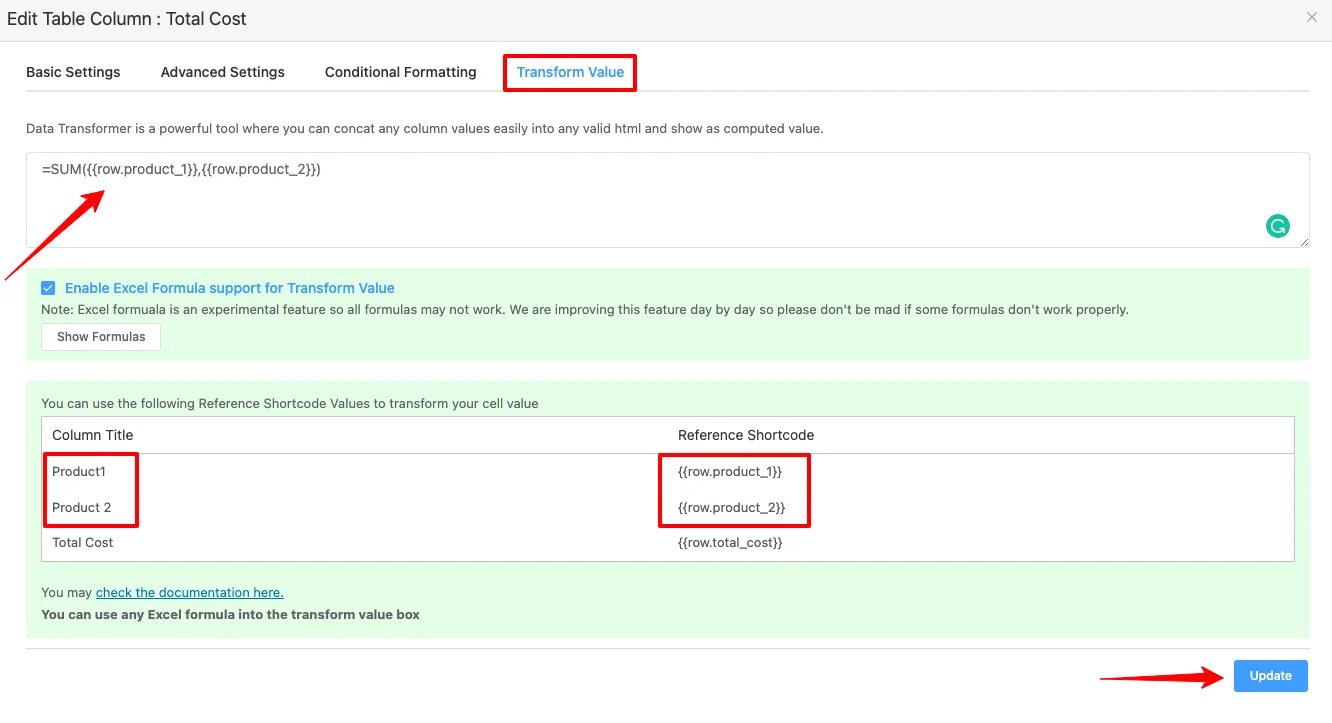Click the Update button
The height and width of the screenshot is (723, 1332).
point(1270,676)
